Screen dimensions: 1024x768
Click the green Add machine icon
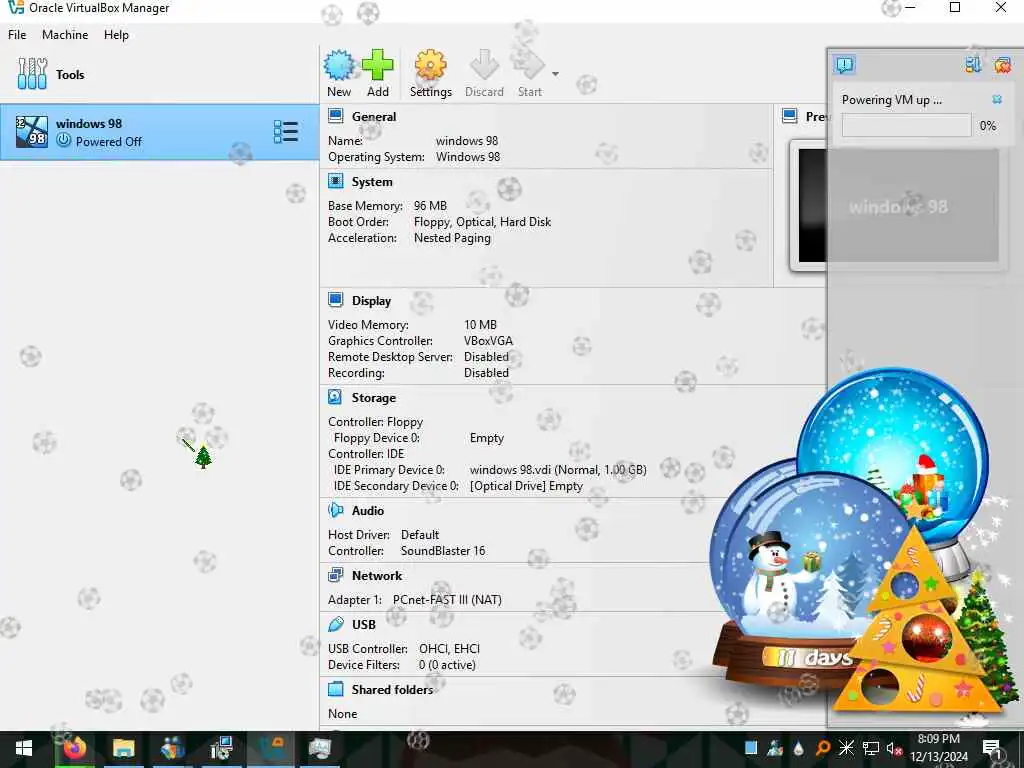pyautogui.click(x=377, y=65)
